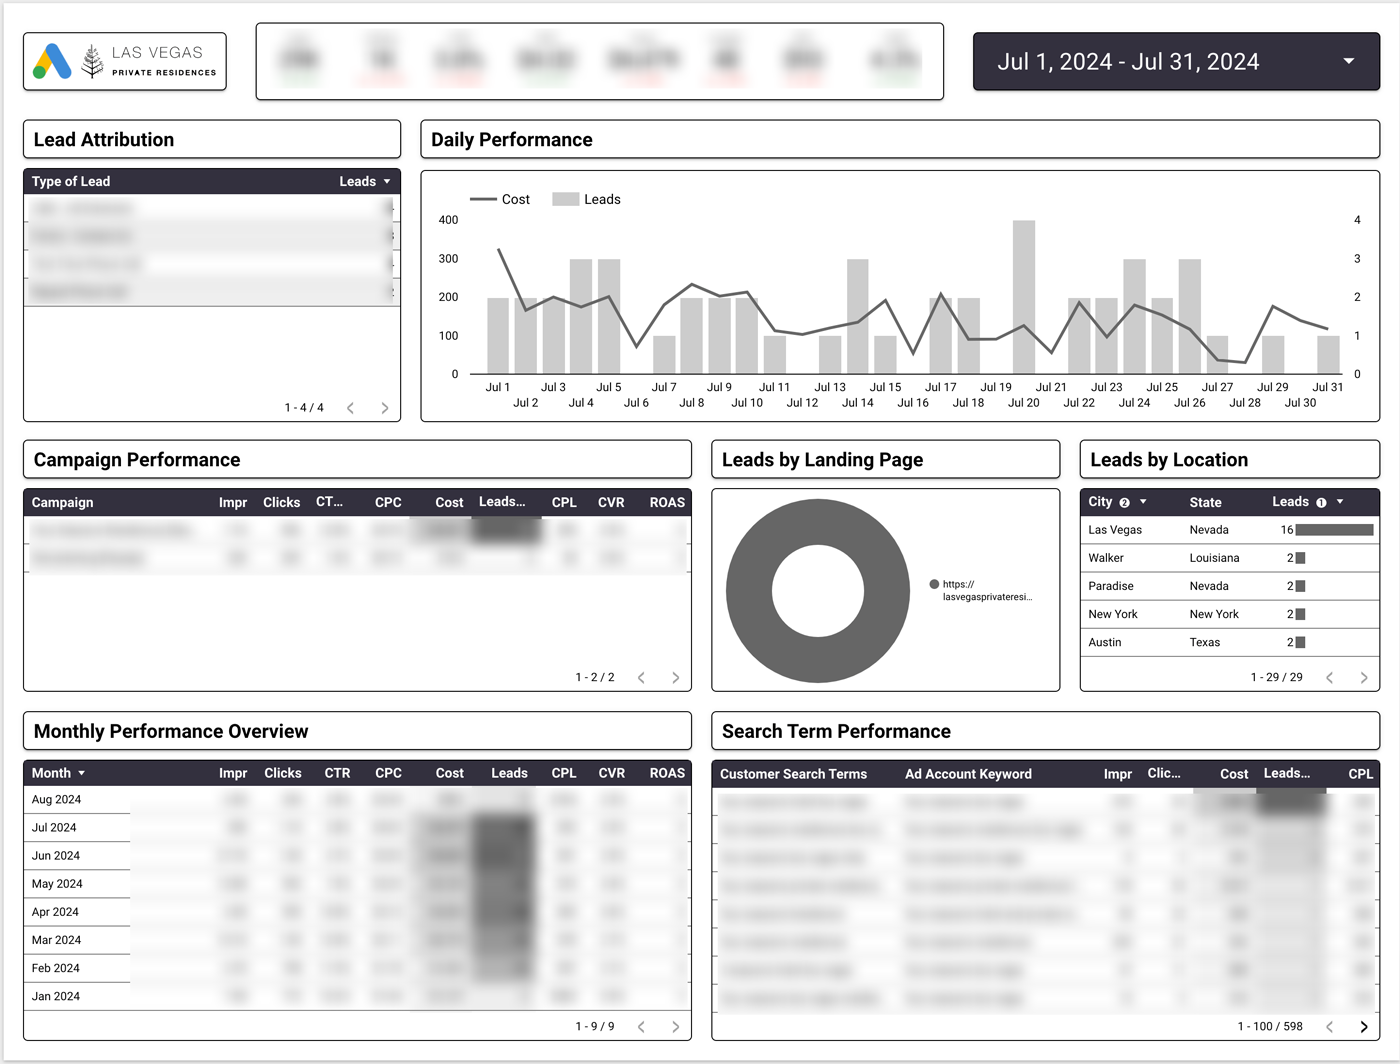Next page arrow in Monthly Performance Overview

676,1027
